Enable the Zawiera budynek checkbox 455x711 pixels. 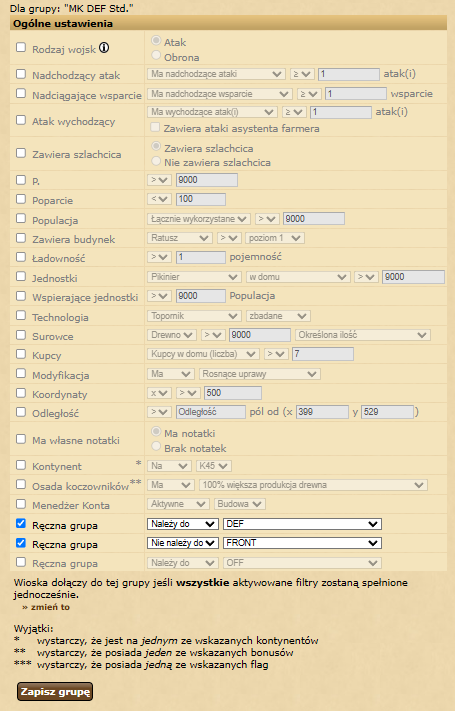click(21, 238)
